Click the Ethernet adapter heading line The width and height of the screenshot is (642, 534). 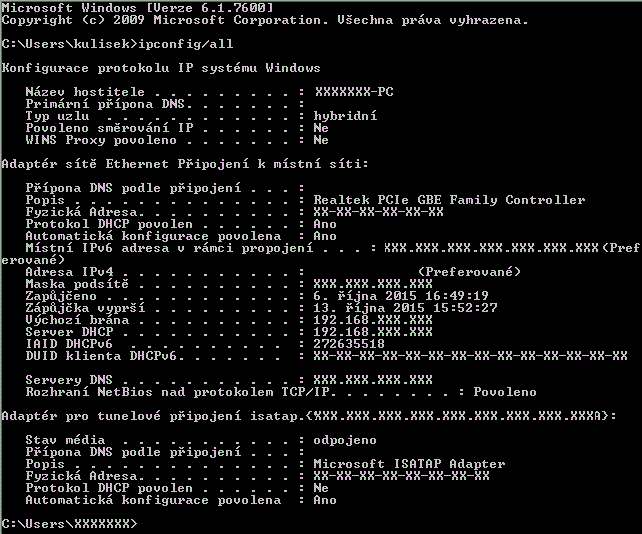[x=186, y=164]
